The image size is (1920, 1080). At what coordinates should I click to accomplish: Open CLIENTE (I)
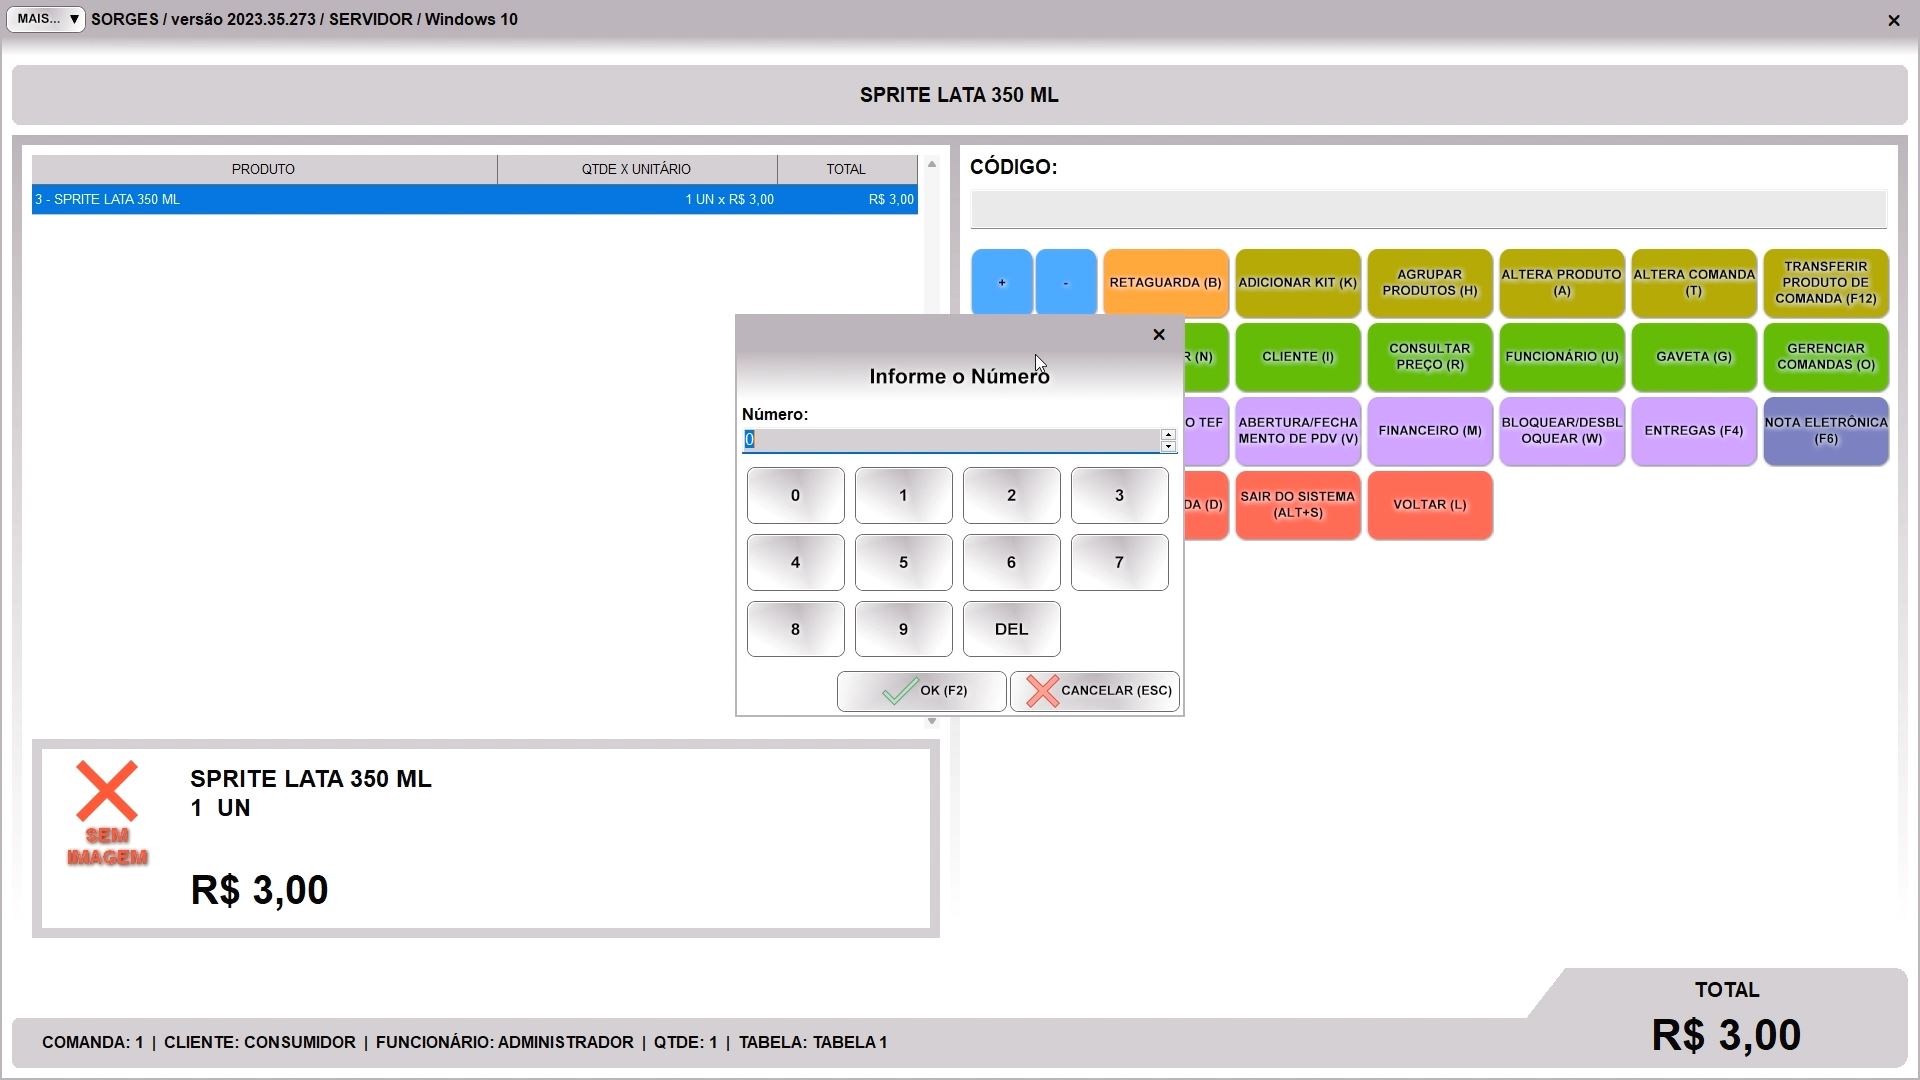point(1297,357)
